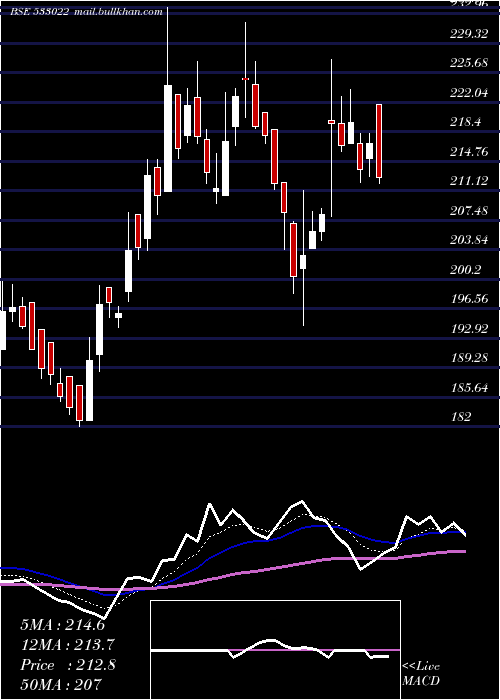Click the 182 price axis label
Viewport: 500px width, 700px height.
coord(460,417)
